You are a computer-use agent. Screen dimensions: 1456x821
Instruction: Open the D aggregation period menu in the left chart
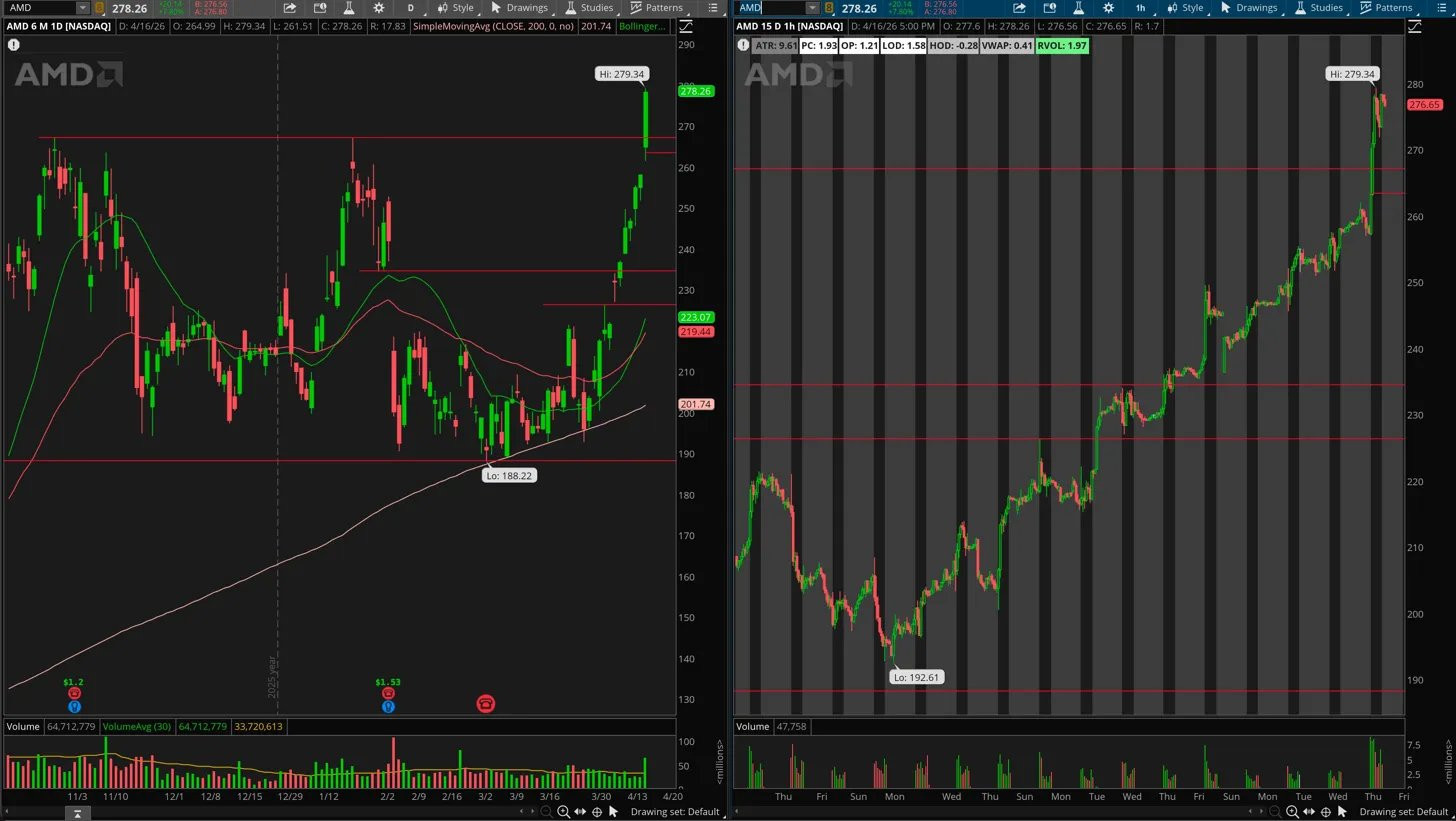[410, 8]
